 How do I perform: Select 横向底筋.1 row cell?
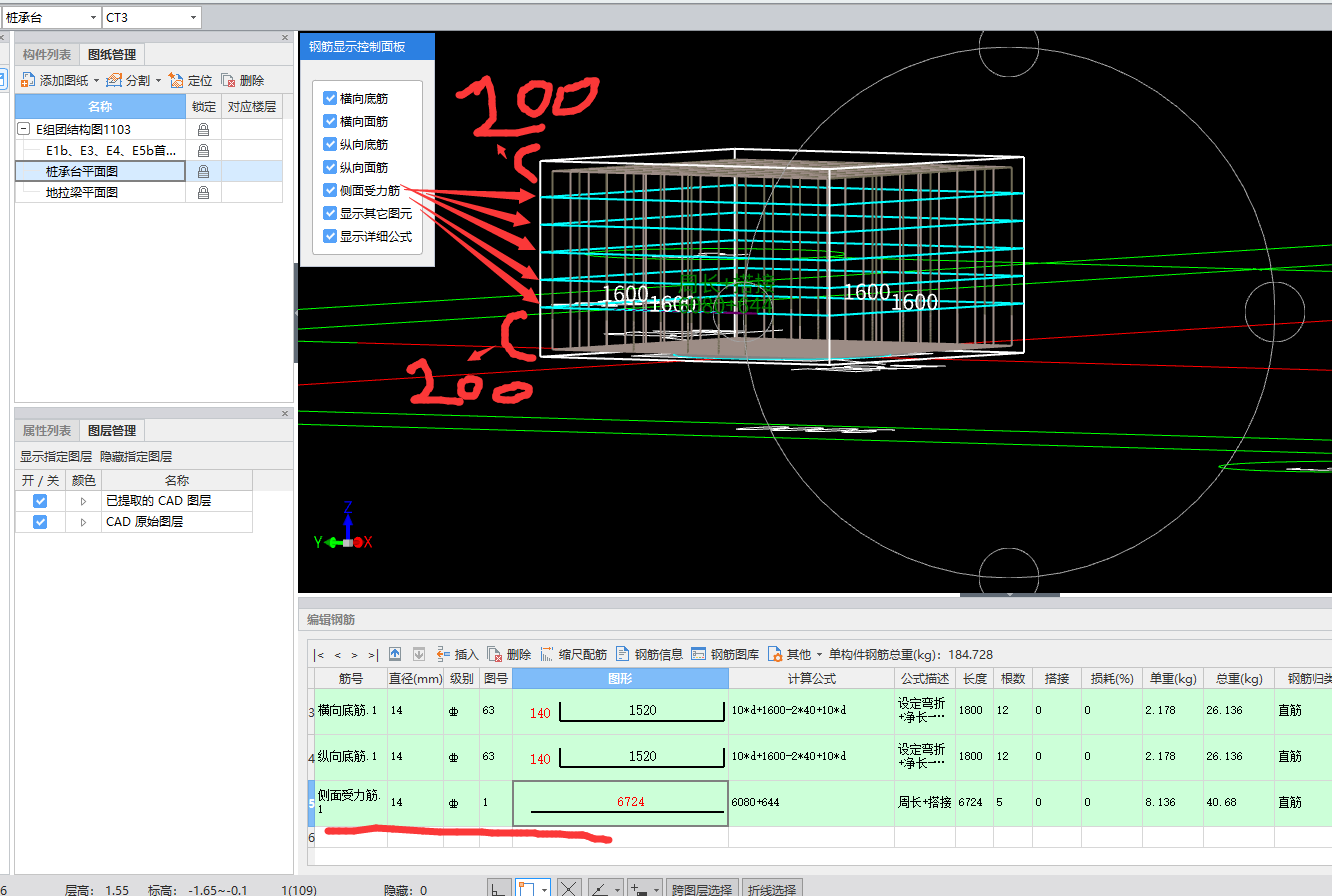351,711
